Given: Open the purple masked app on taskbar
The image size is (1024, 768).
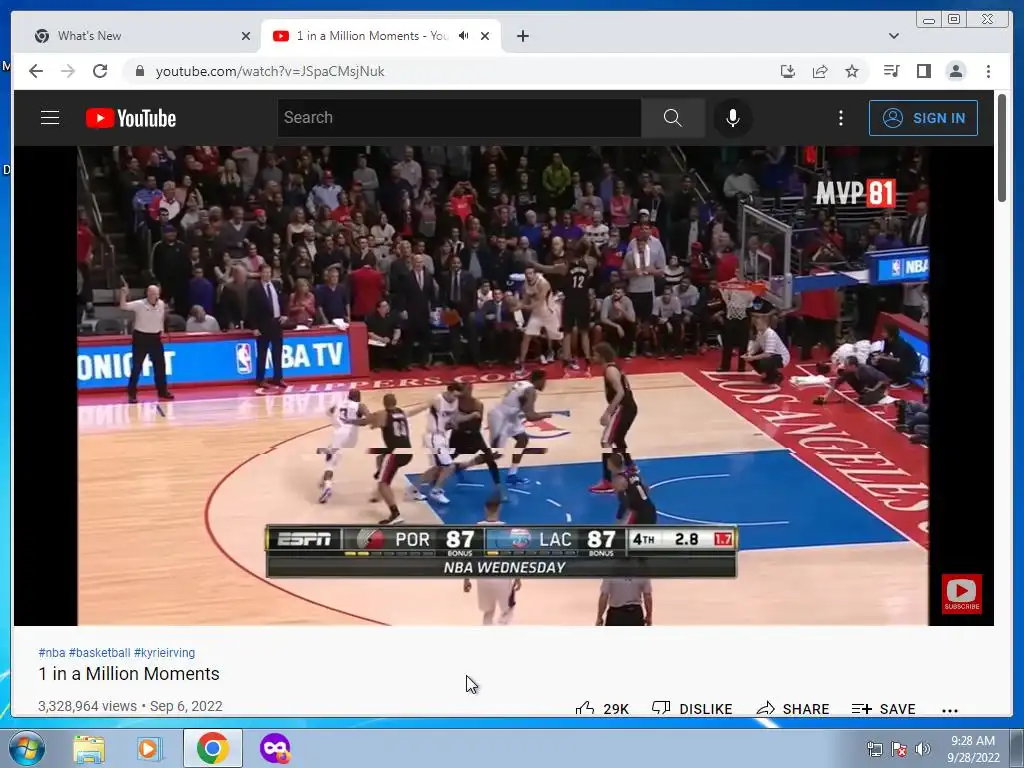Looking at the screenshot, I should point(274,748).
